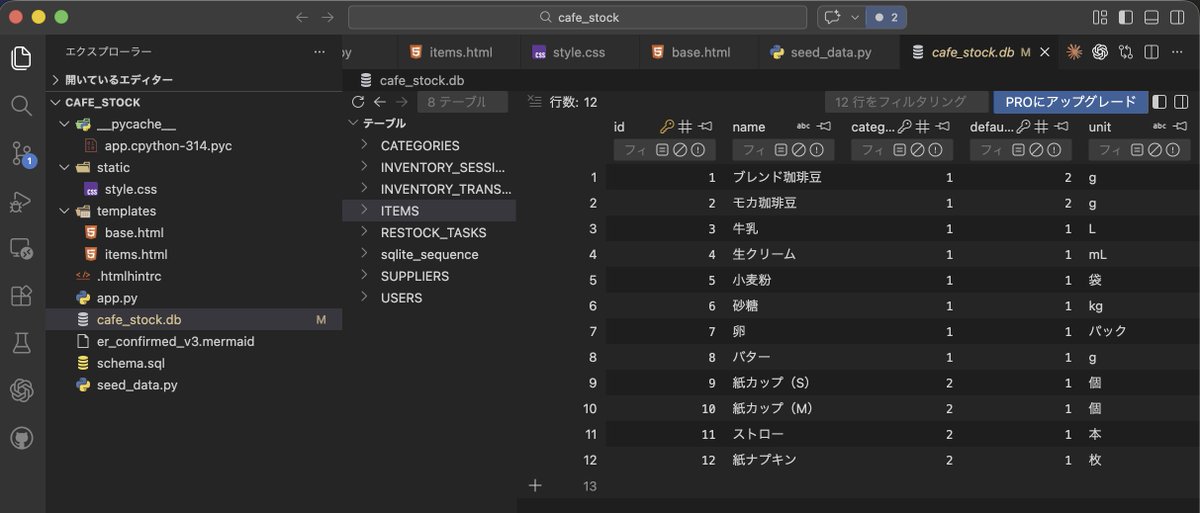The width and height of the screenshot is (1200, 513).
Task: Open the GitHub view in activity bar
Action: tap(21, 438)
